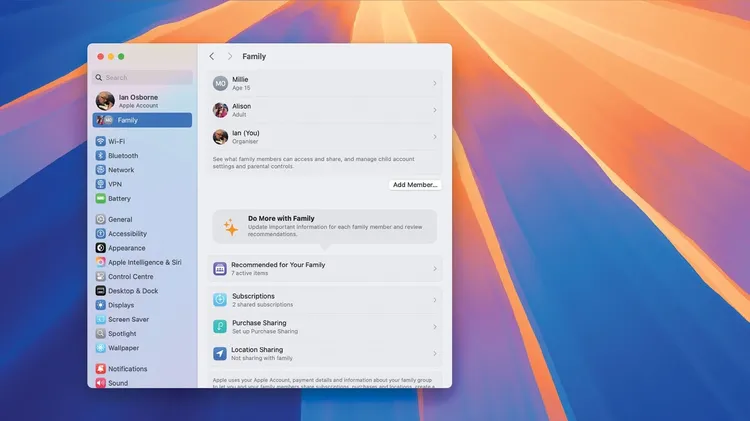
Task: Click the Add Member... button
Action: point(415,185)
